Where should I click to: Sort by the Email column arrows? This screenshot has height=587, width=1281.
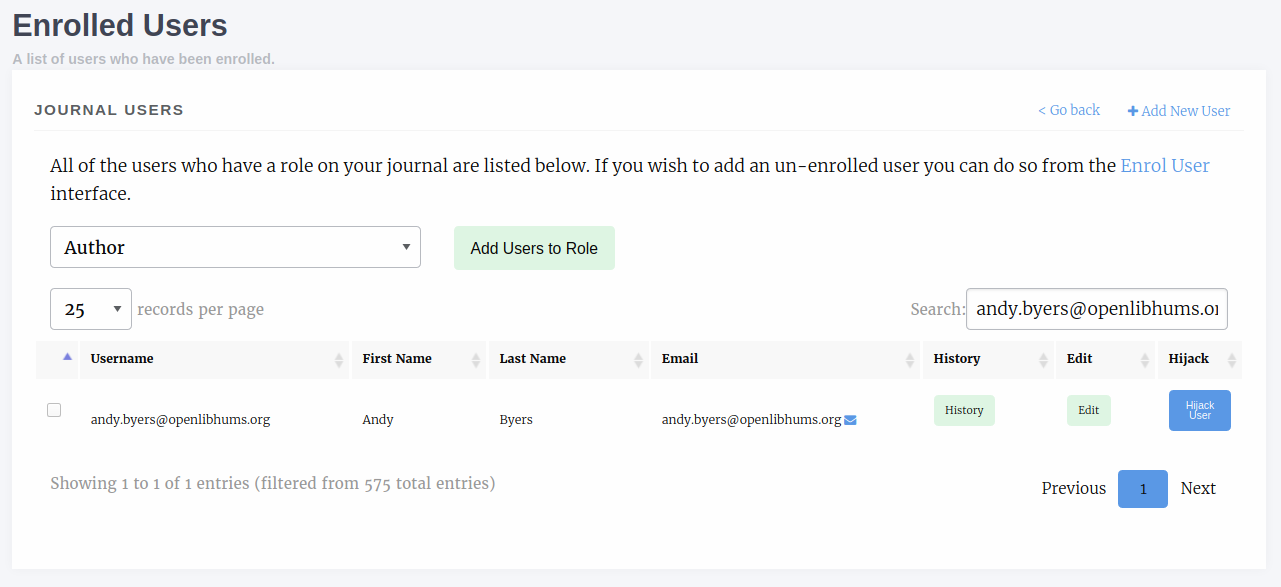910,360
